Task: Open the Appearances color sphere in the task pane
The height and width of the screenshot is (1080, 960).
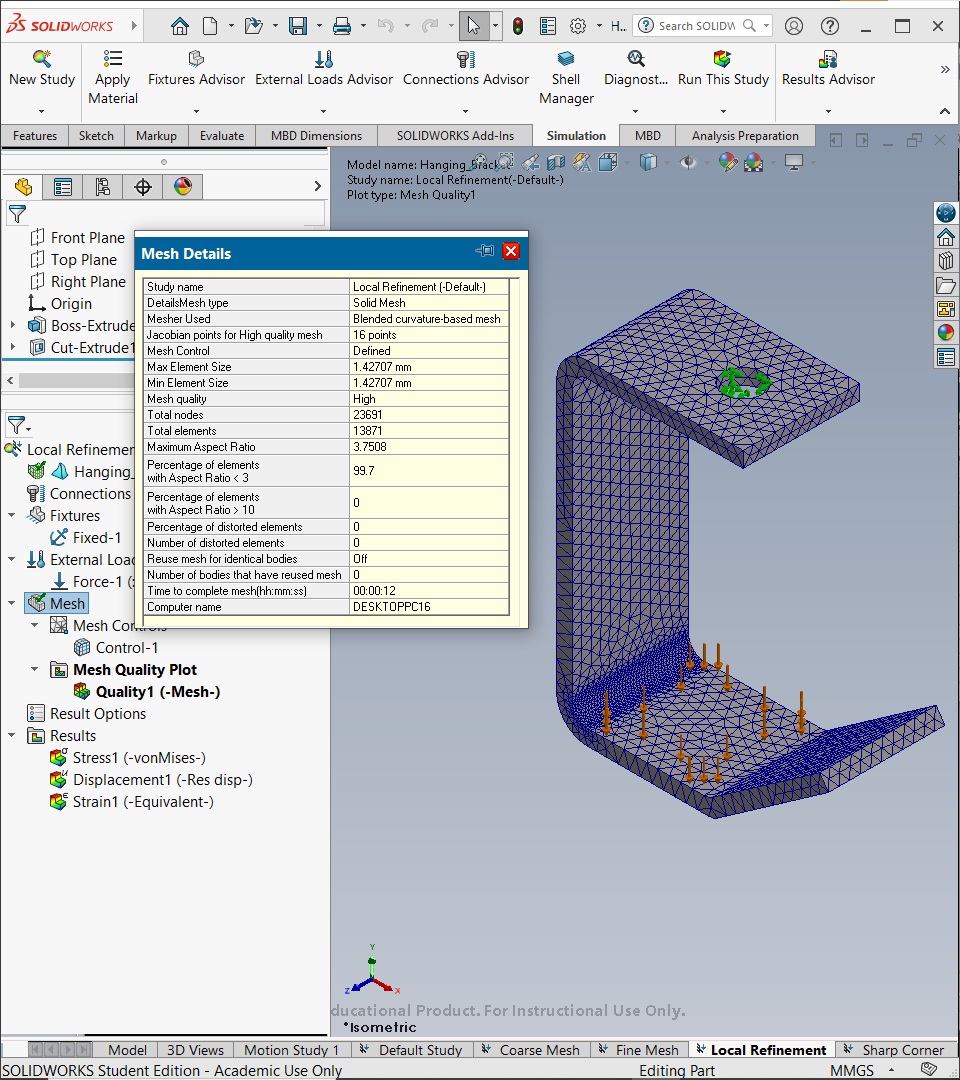Action: [x=946, y=333]
